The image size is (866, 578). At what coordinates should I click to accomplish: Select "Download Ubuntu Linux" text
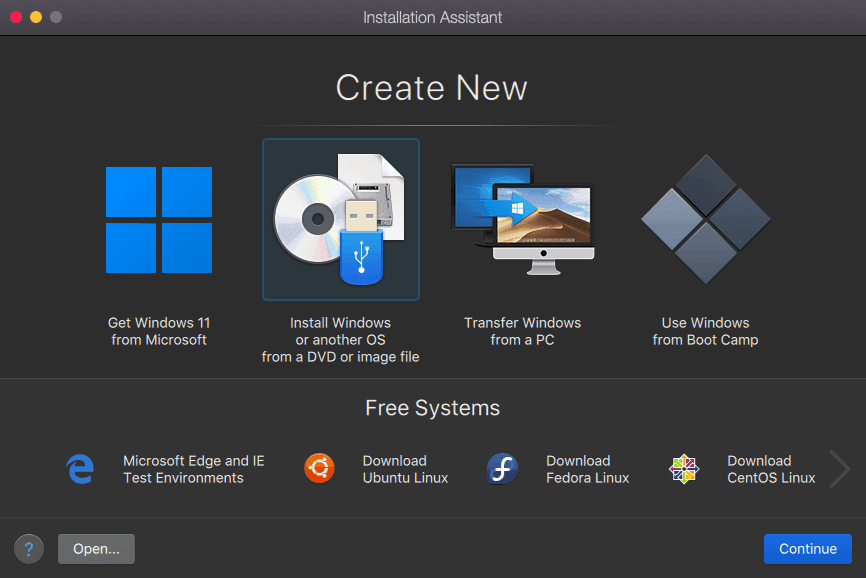point(405,469)
